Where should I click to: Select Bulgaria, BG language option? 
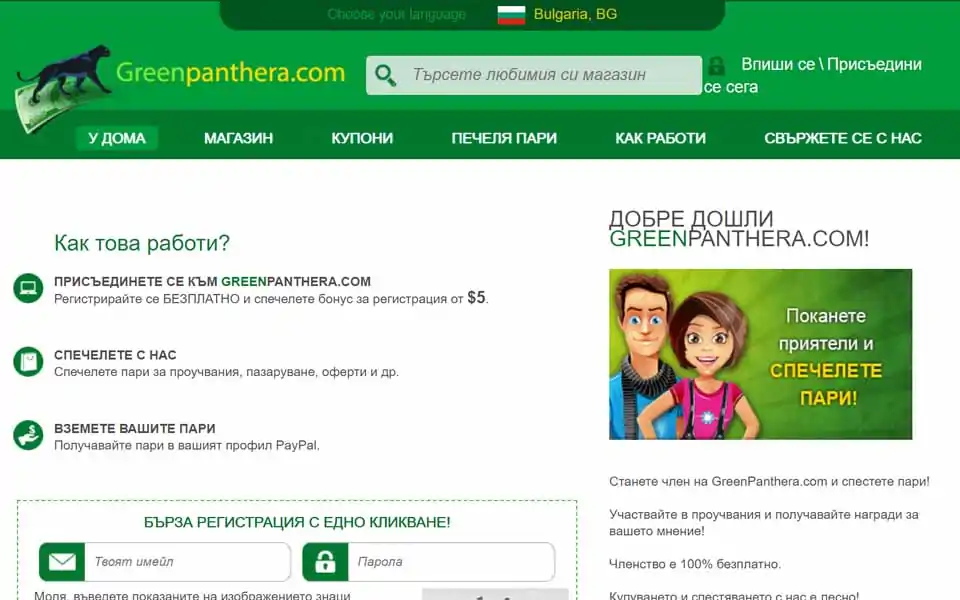pos(575,14)
